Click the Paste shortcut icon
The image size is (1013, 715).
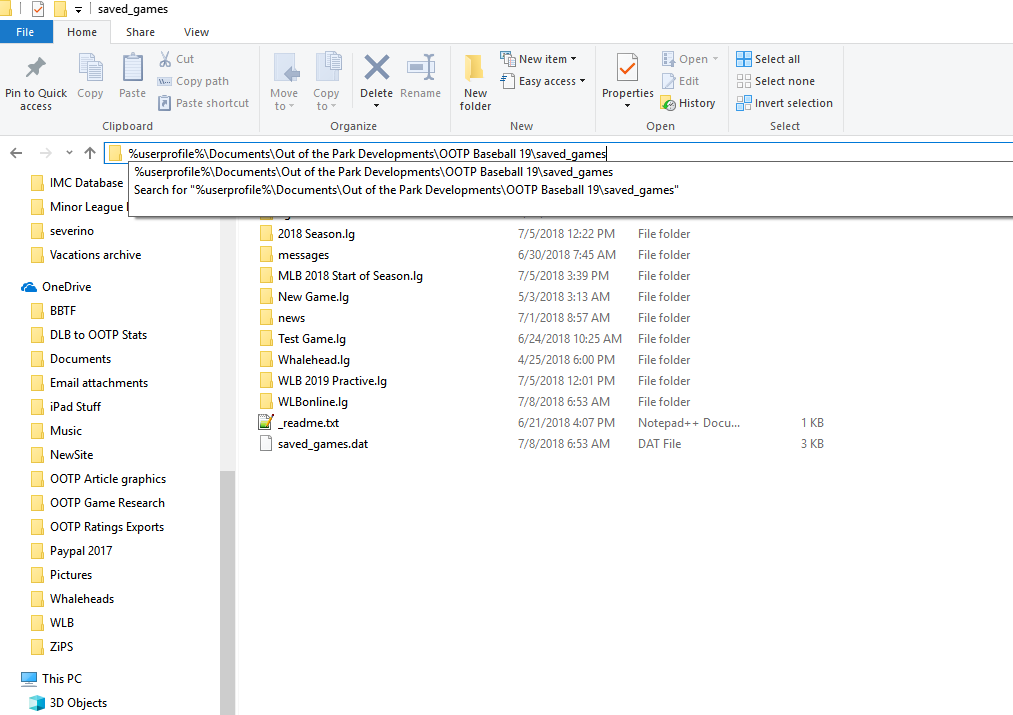click(165, 103)
